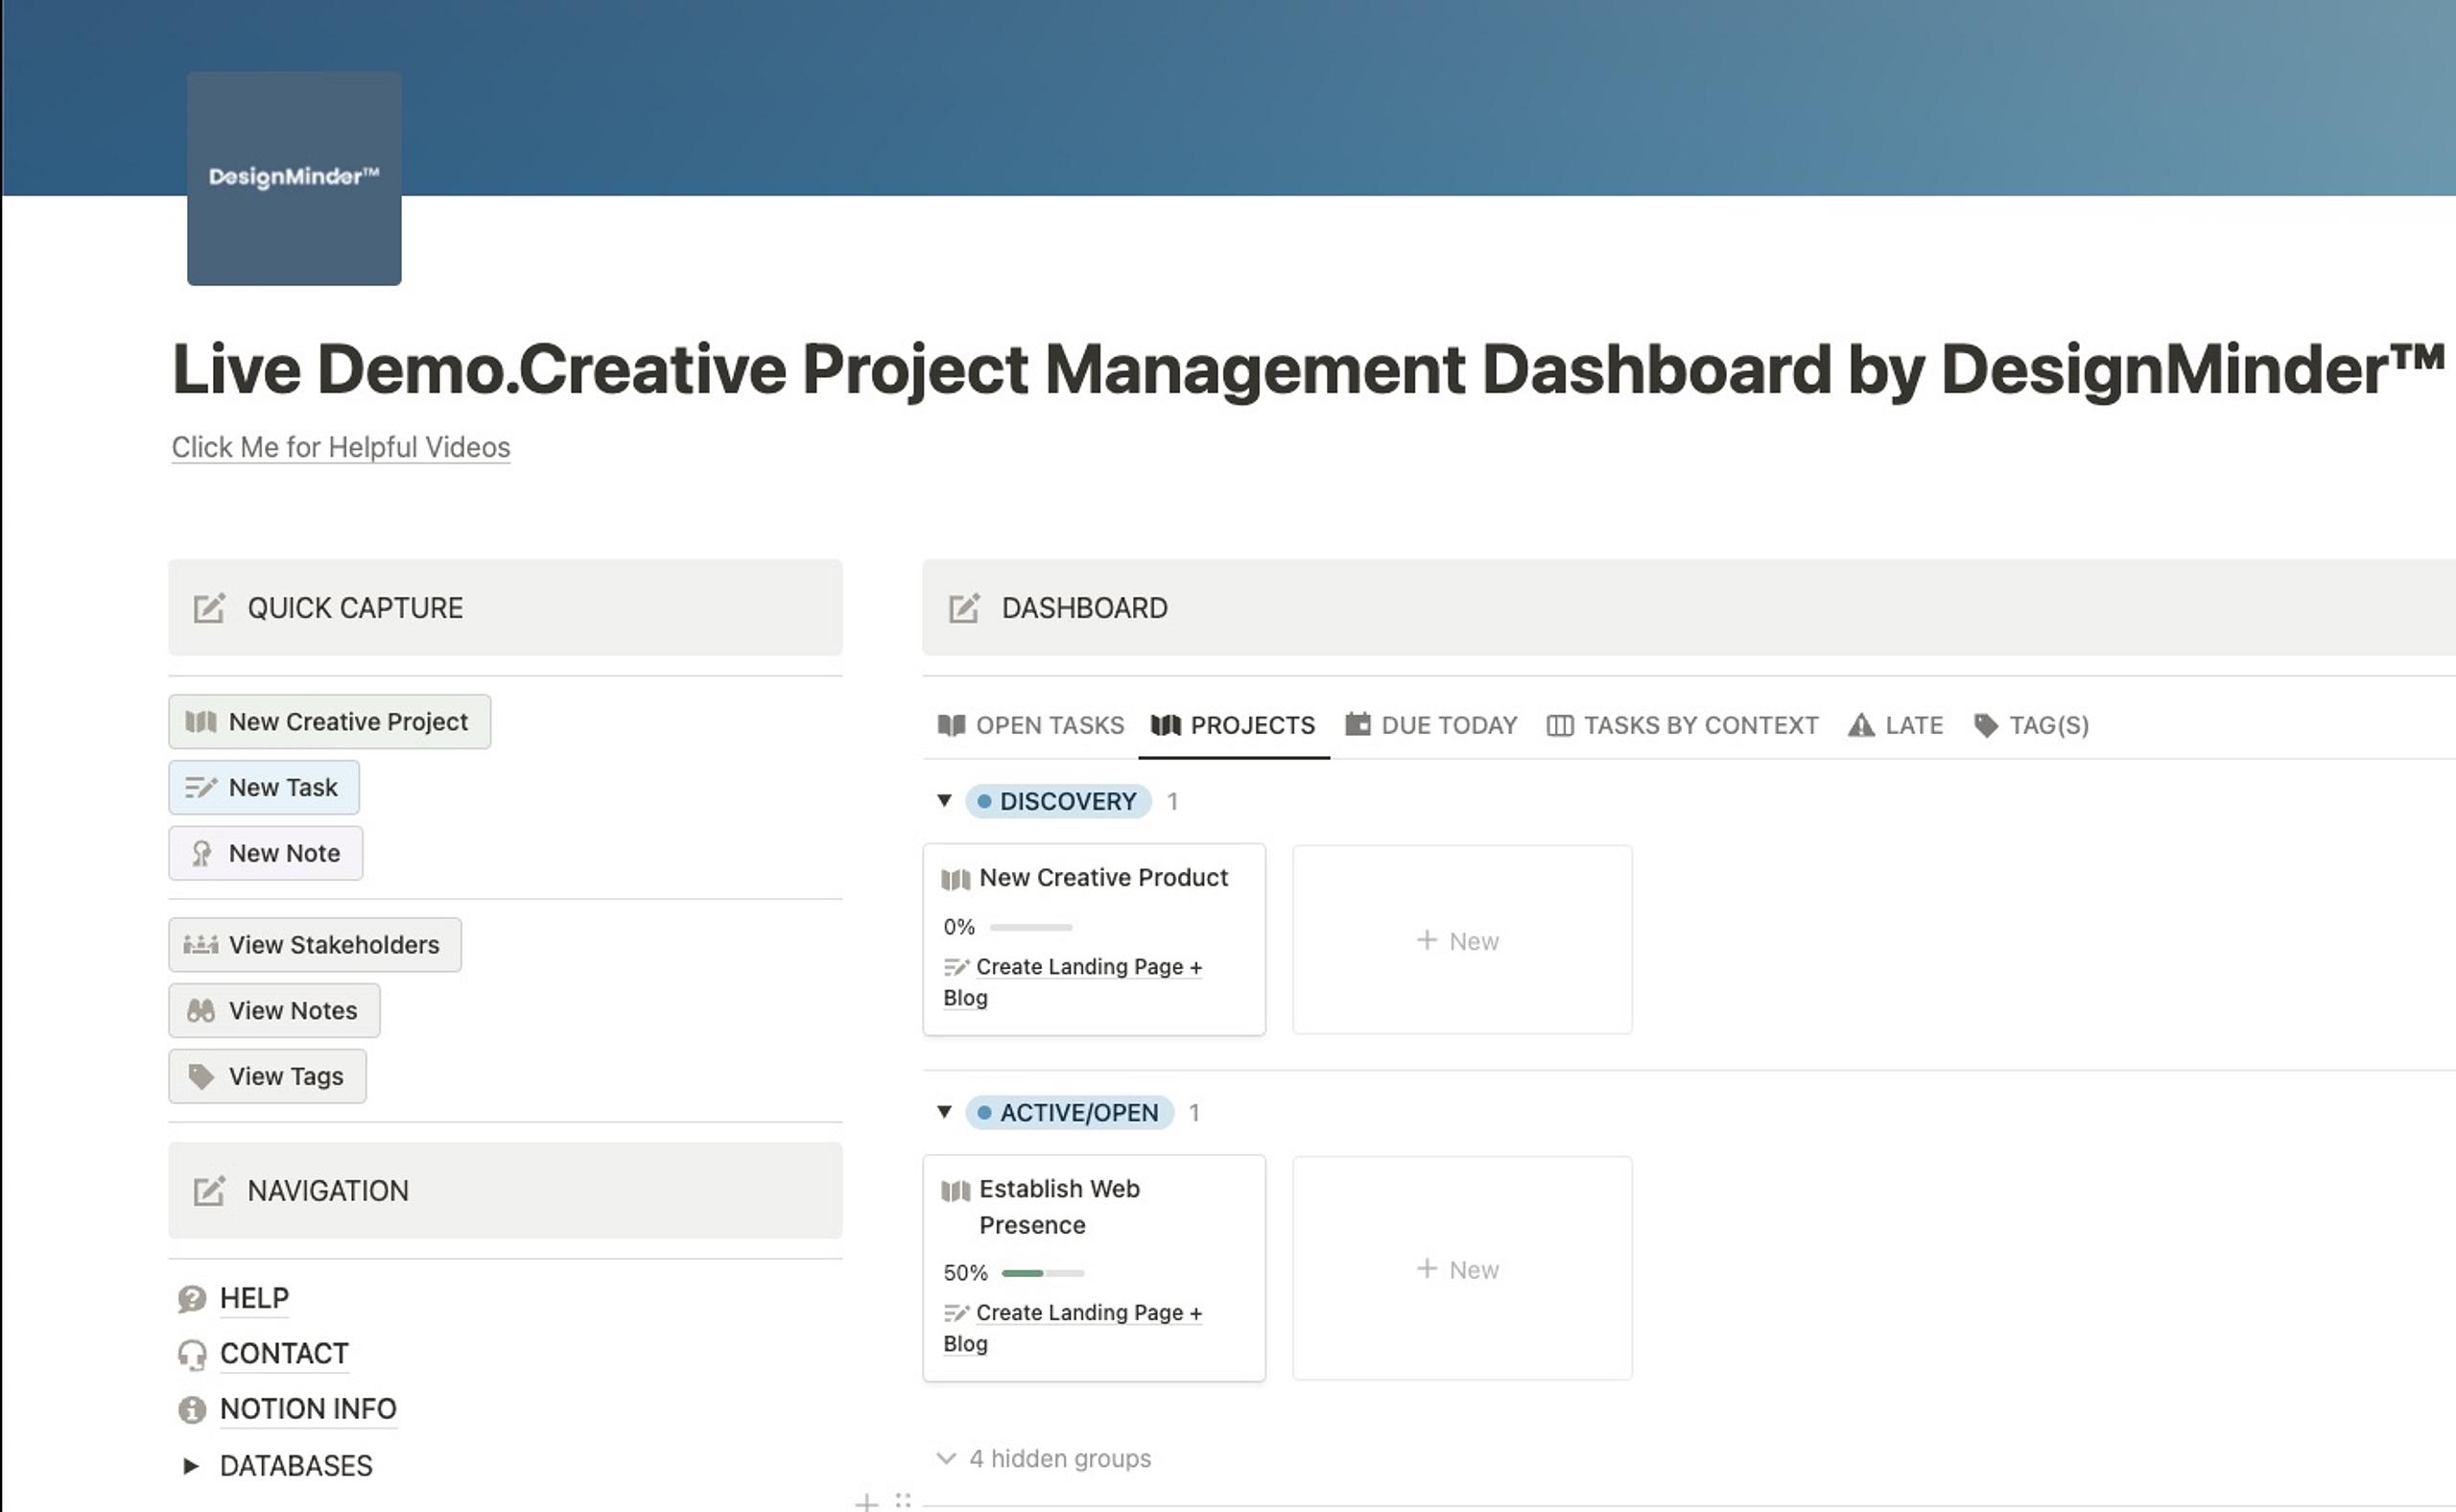Screen dimensions: 2456x1512
Task: Collapse the ACTIVE/OPEN group triangle
Action: (x=944, y=1112)
